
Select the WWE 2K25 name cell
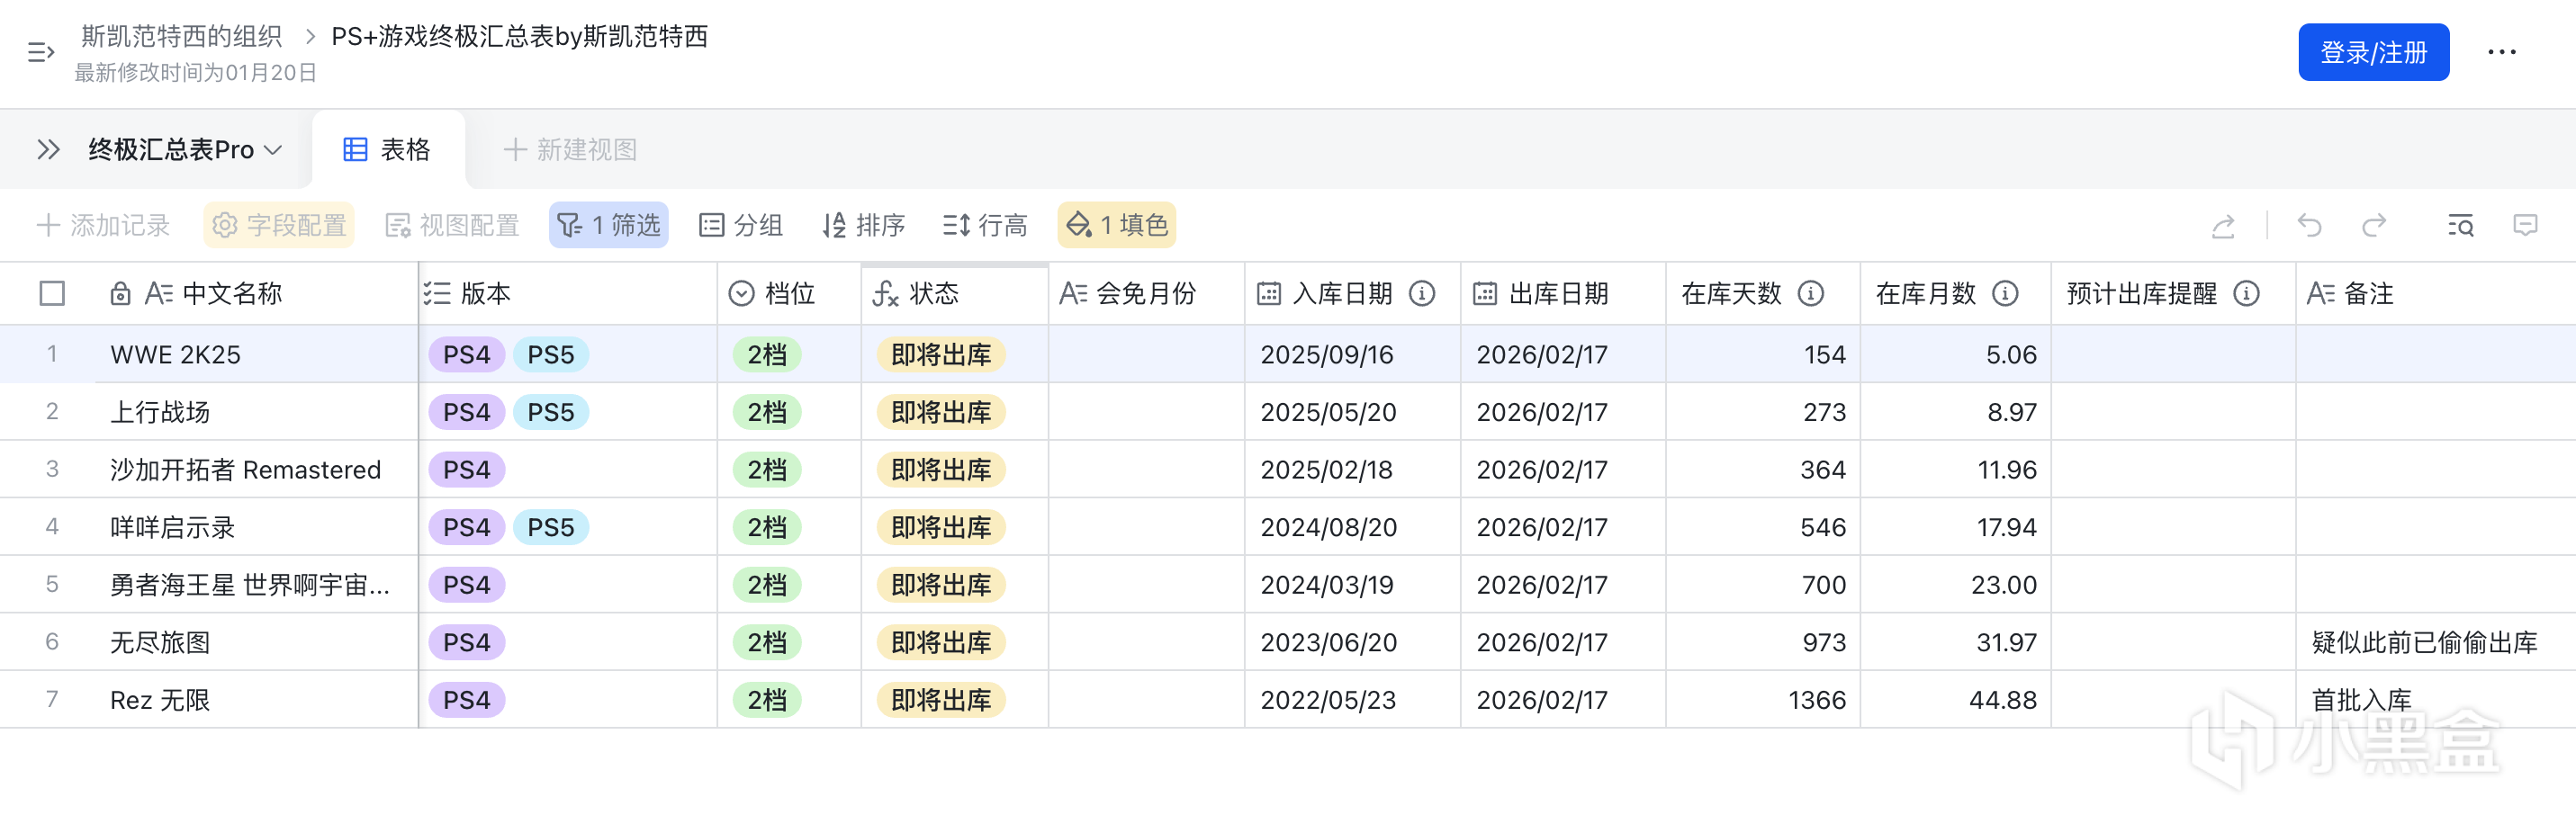(x=176, y=355)
